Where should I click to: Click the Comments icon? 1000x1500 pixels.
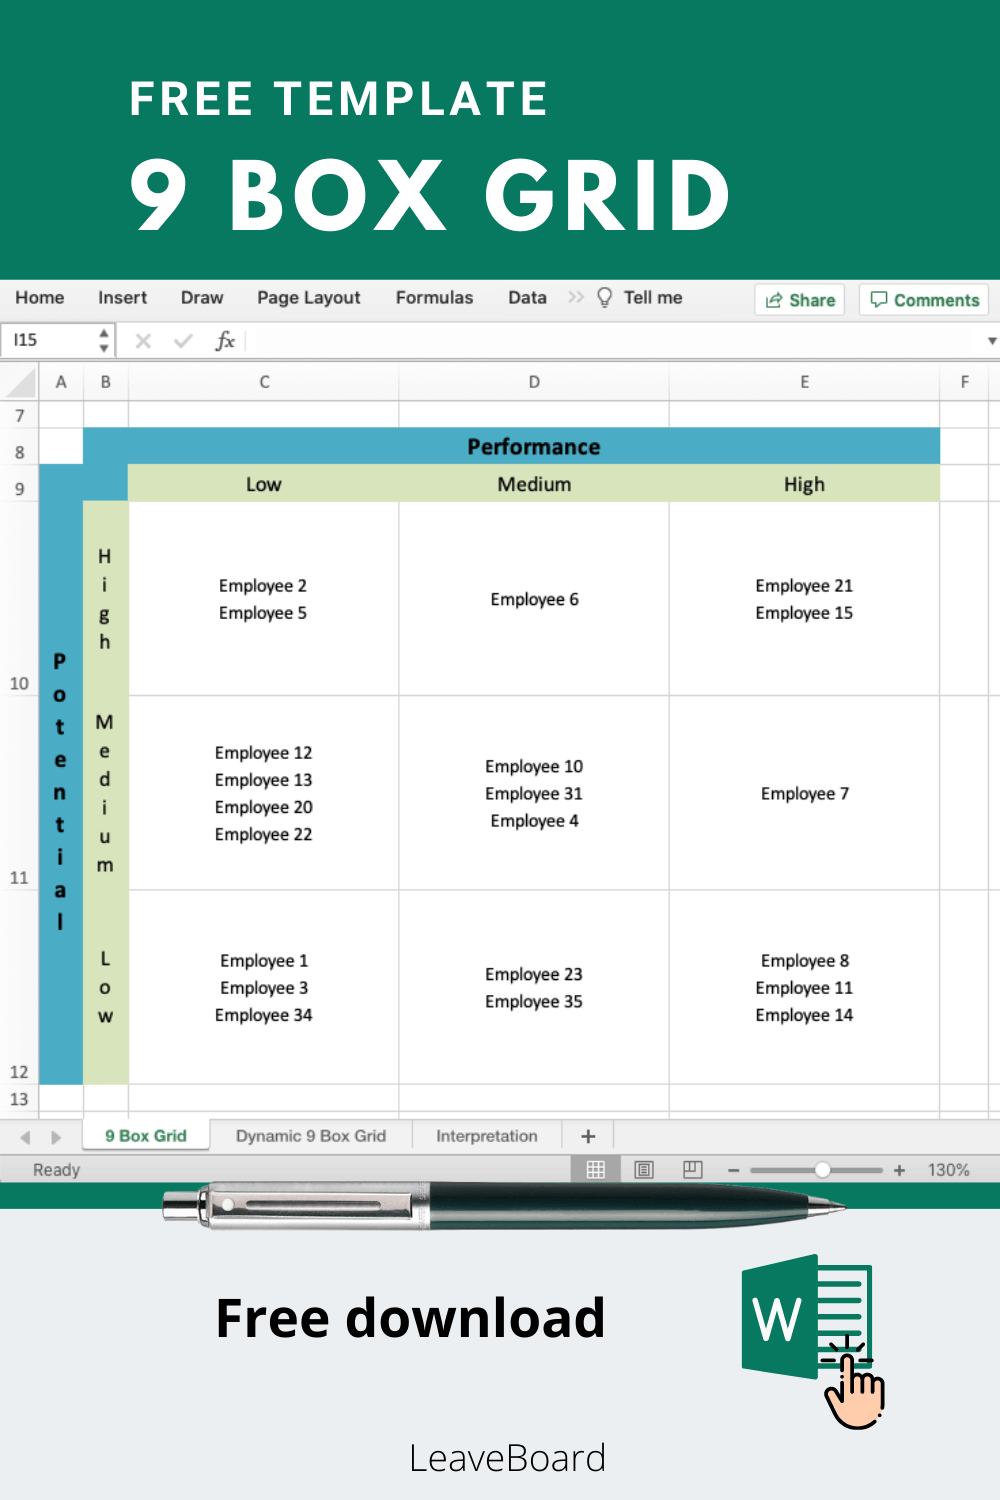879,300
